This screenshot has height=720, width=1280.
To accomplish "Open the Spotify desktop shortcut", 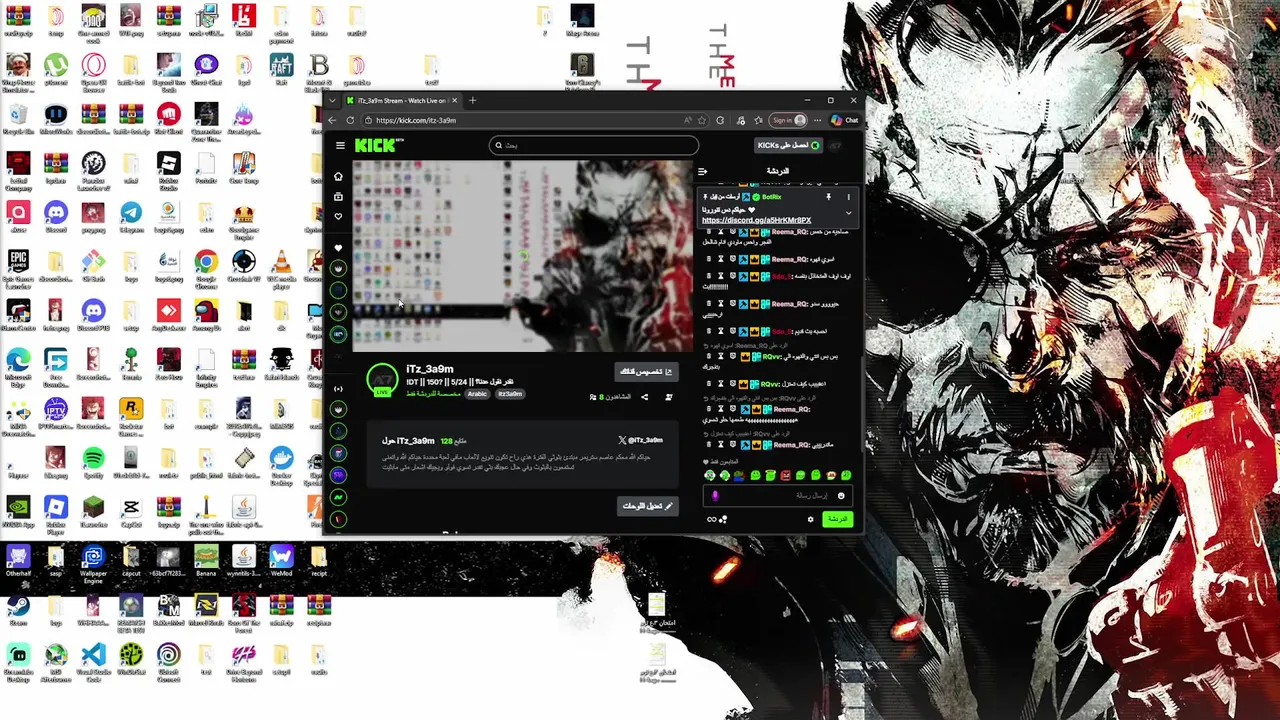I will [x=93, y=462].
